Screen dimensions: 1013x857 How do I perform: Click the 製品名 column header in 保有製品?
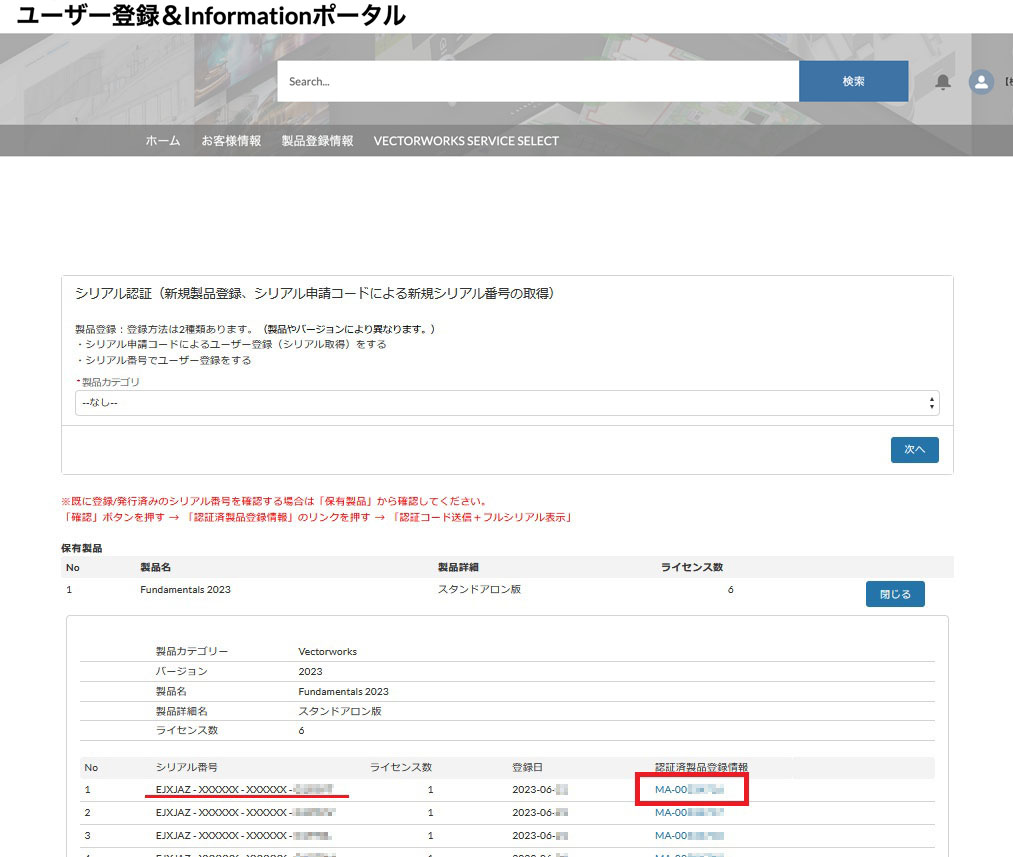156,567
